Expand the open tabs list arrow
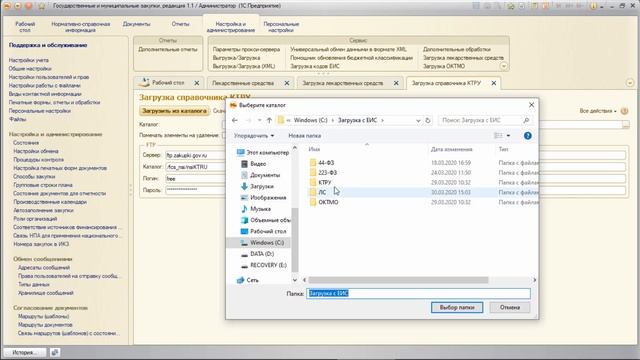This screenshot has height=360, width=640. pyautogui.click(x=630, y=83)
